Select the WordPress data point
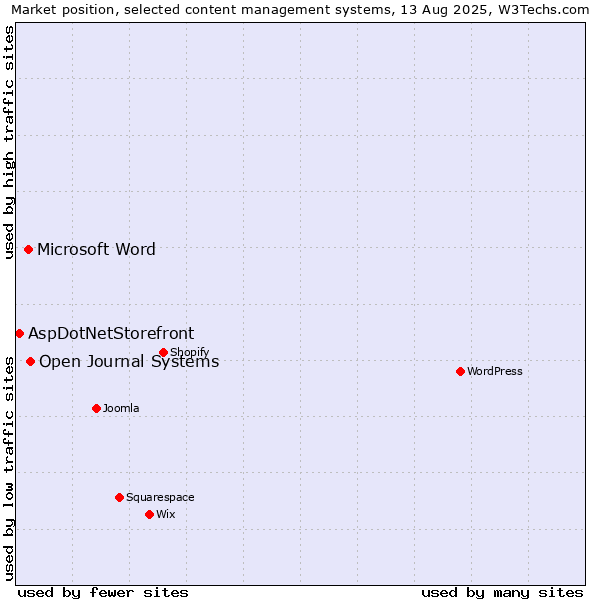600x600 pixels. click(460, 371)
